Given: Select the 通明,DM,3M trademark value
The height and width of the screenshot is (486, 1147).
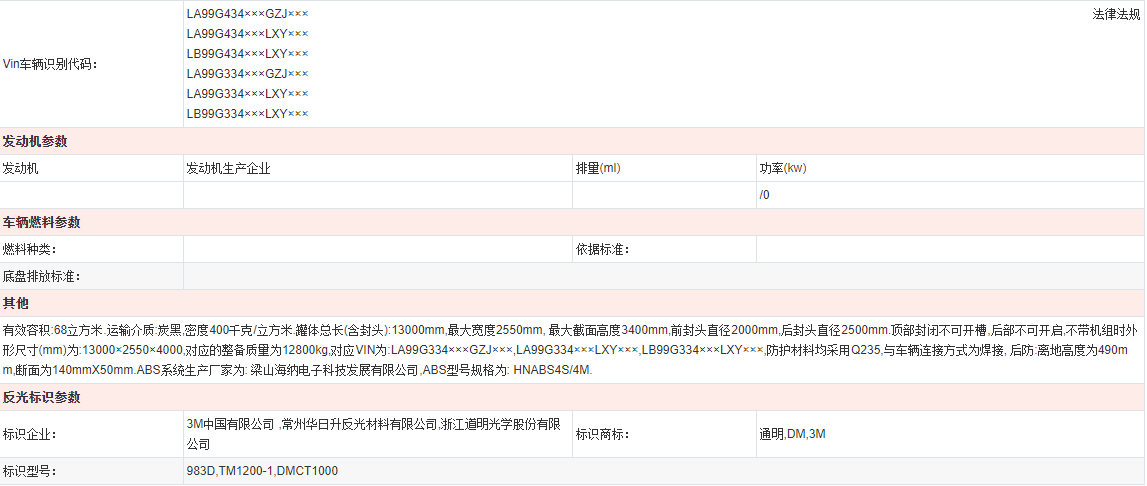Looking at the screenshot, I should (792, 434).
